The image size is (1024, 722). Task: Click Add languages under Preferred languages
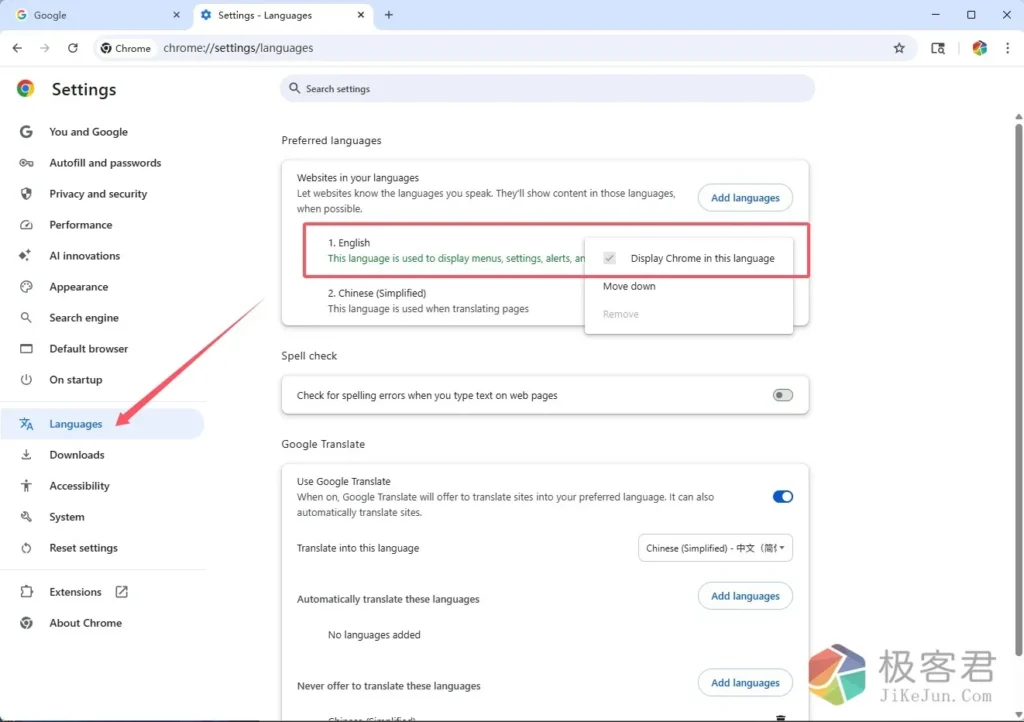[x=745, y=198]
